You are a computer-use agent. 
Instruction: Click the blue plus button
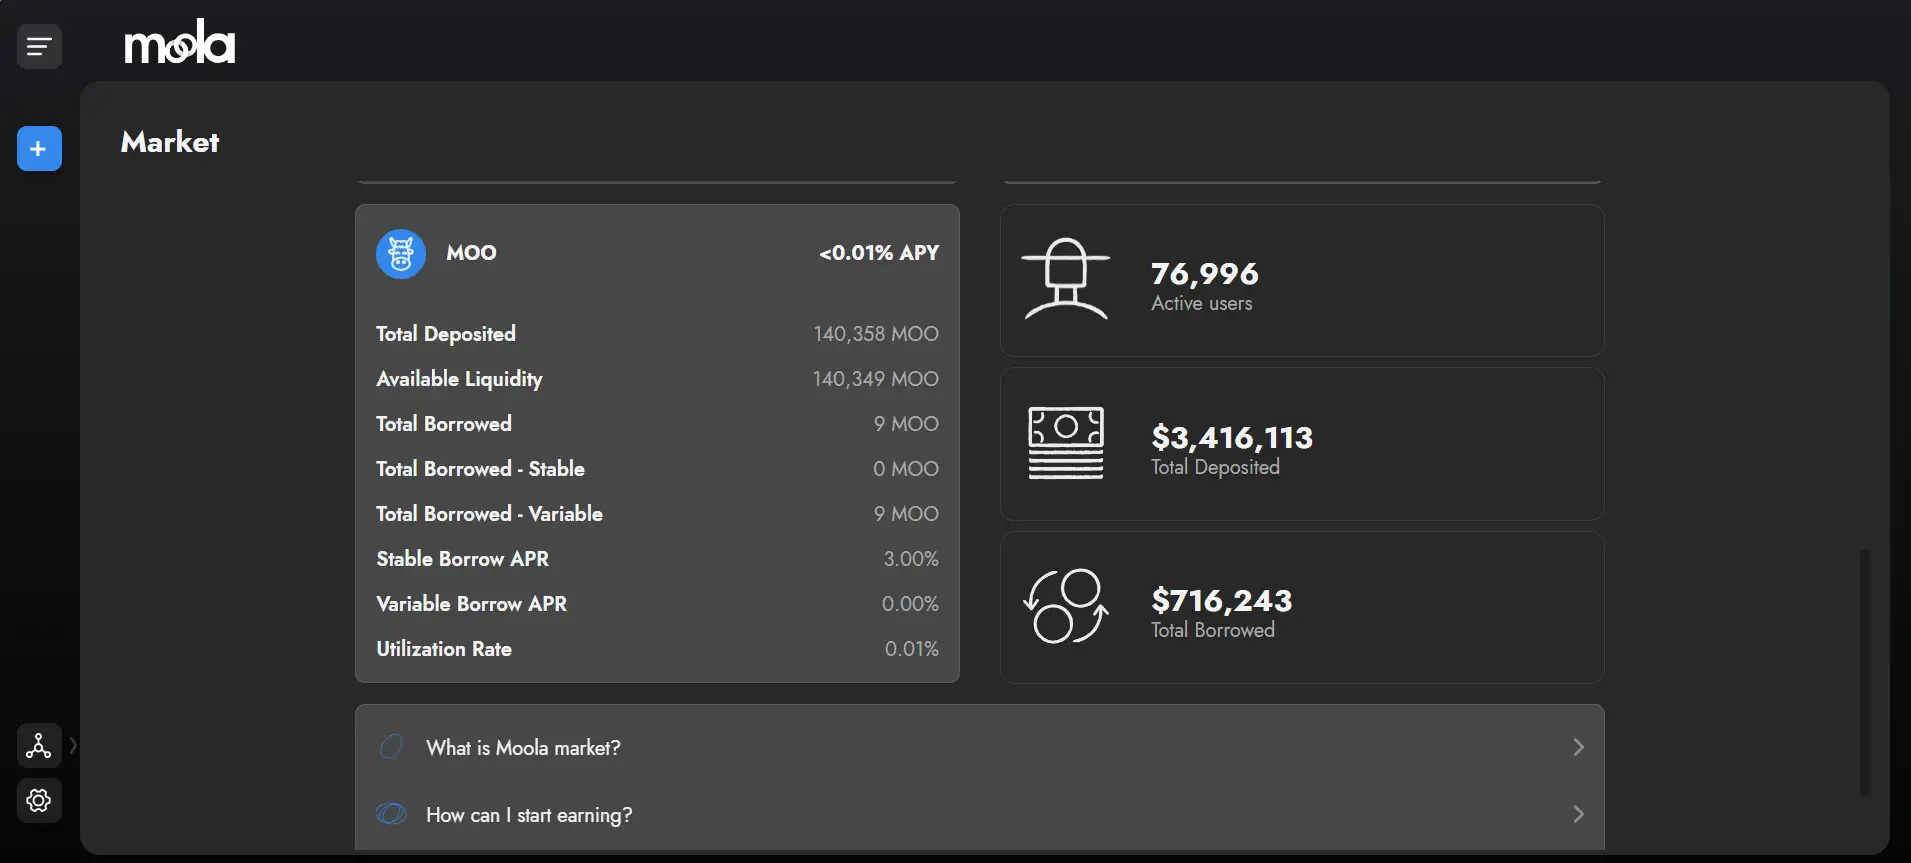tap(39, 149)
